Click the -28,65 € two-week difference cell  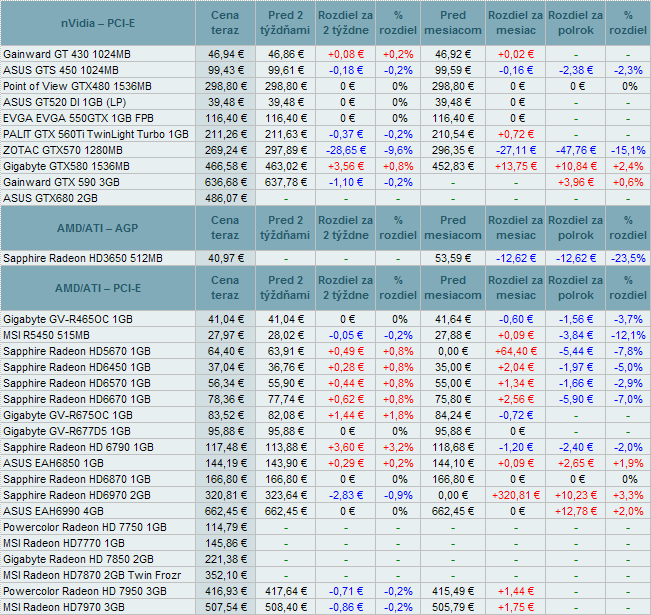click(346, 150)
